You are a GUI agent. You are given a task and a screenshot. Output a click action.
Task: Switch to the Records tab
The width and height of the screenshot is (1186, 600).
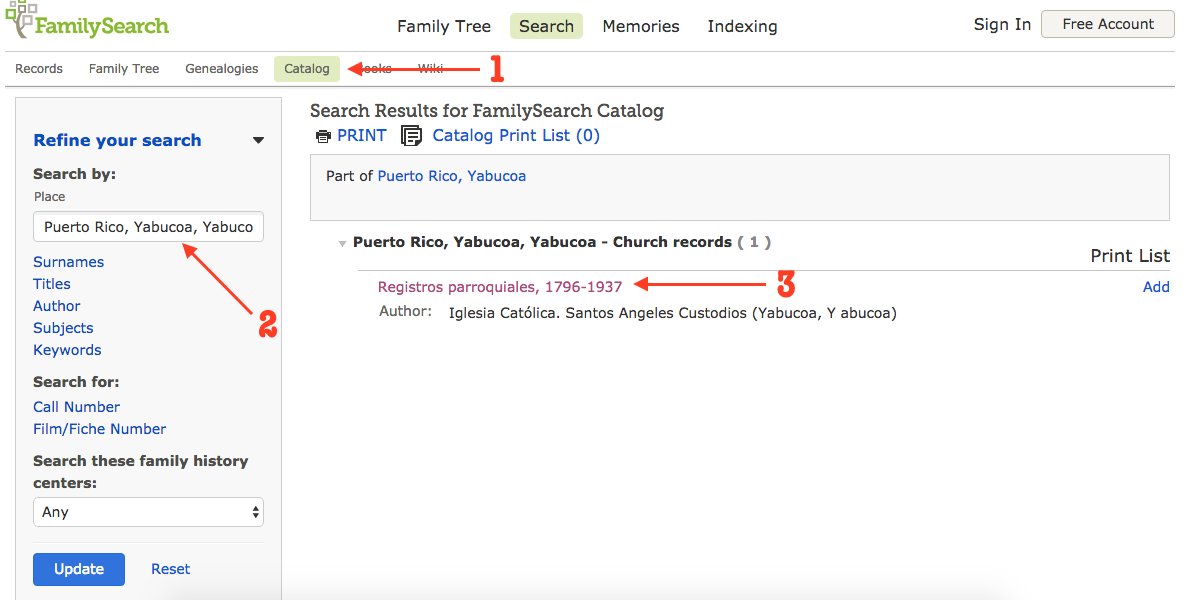(39, 69)
